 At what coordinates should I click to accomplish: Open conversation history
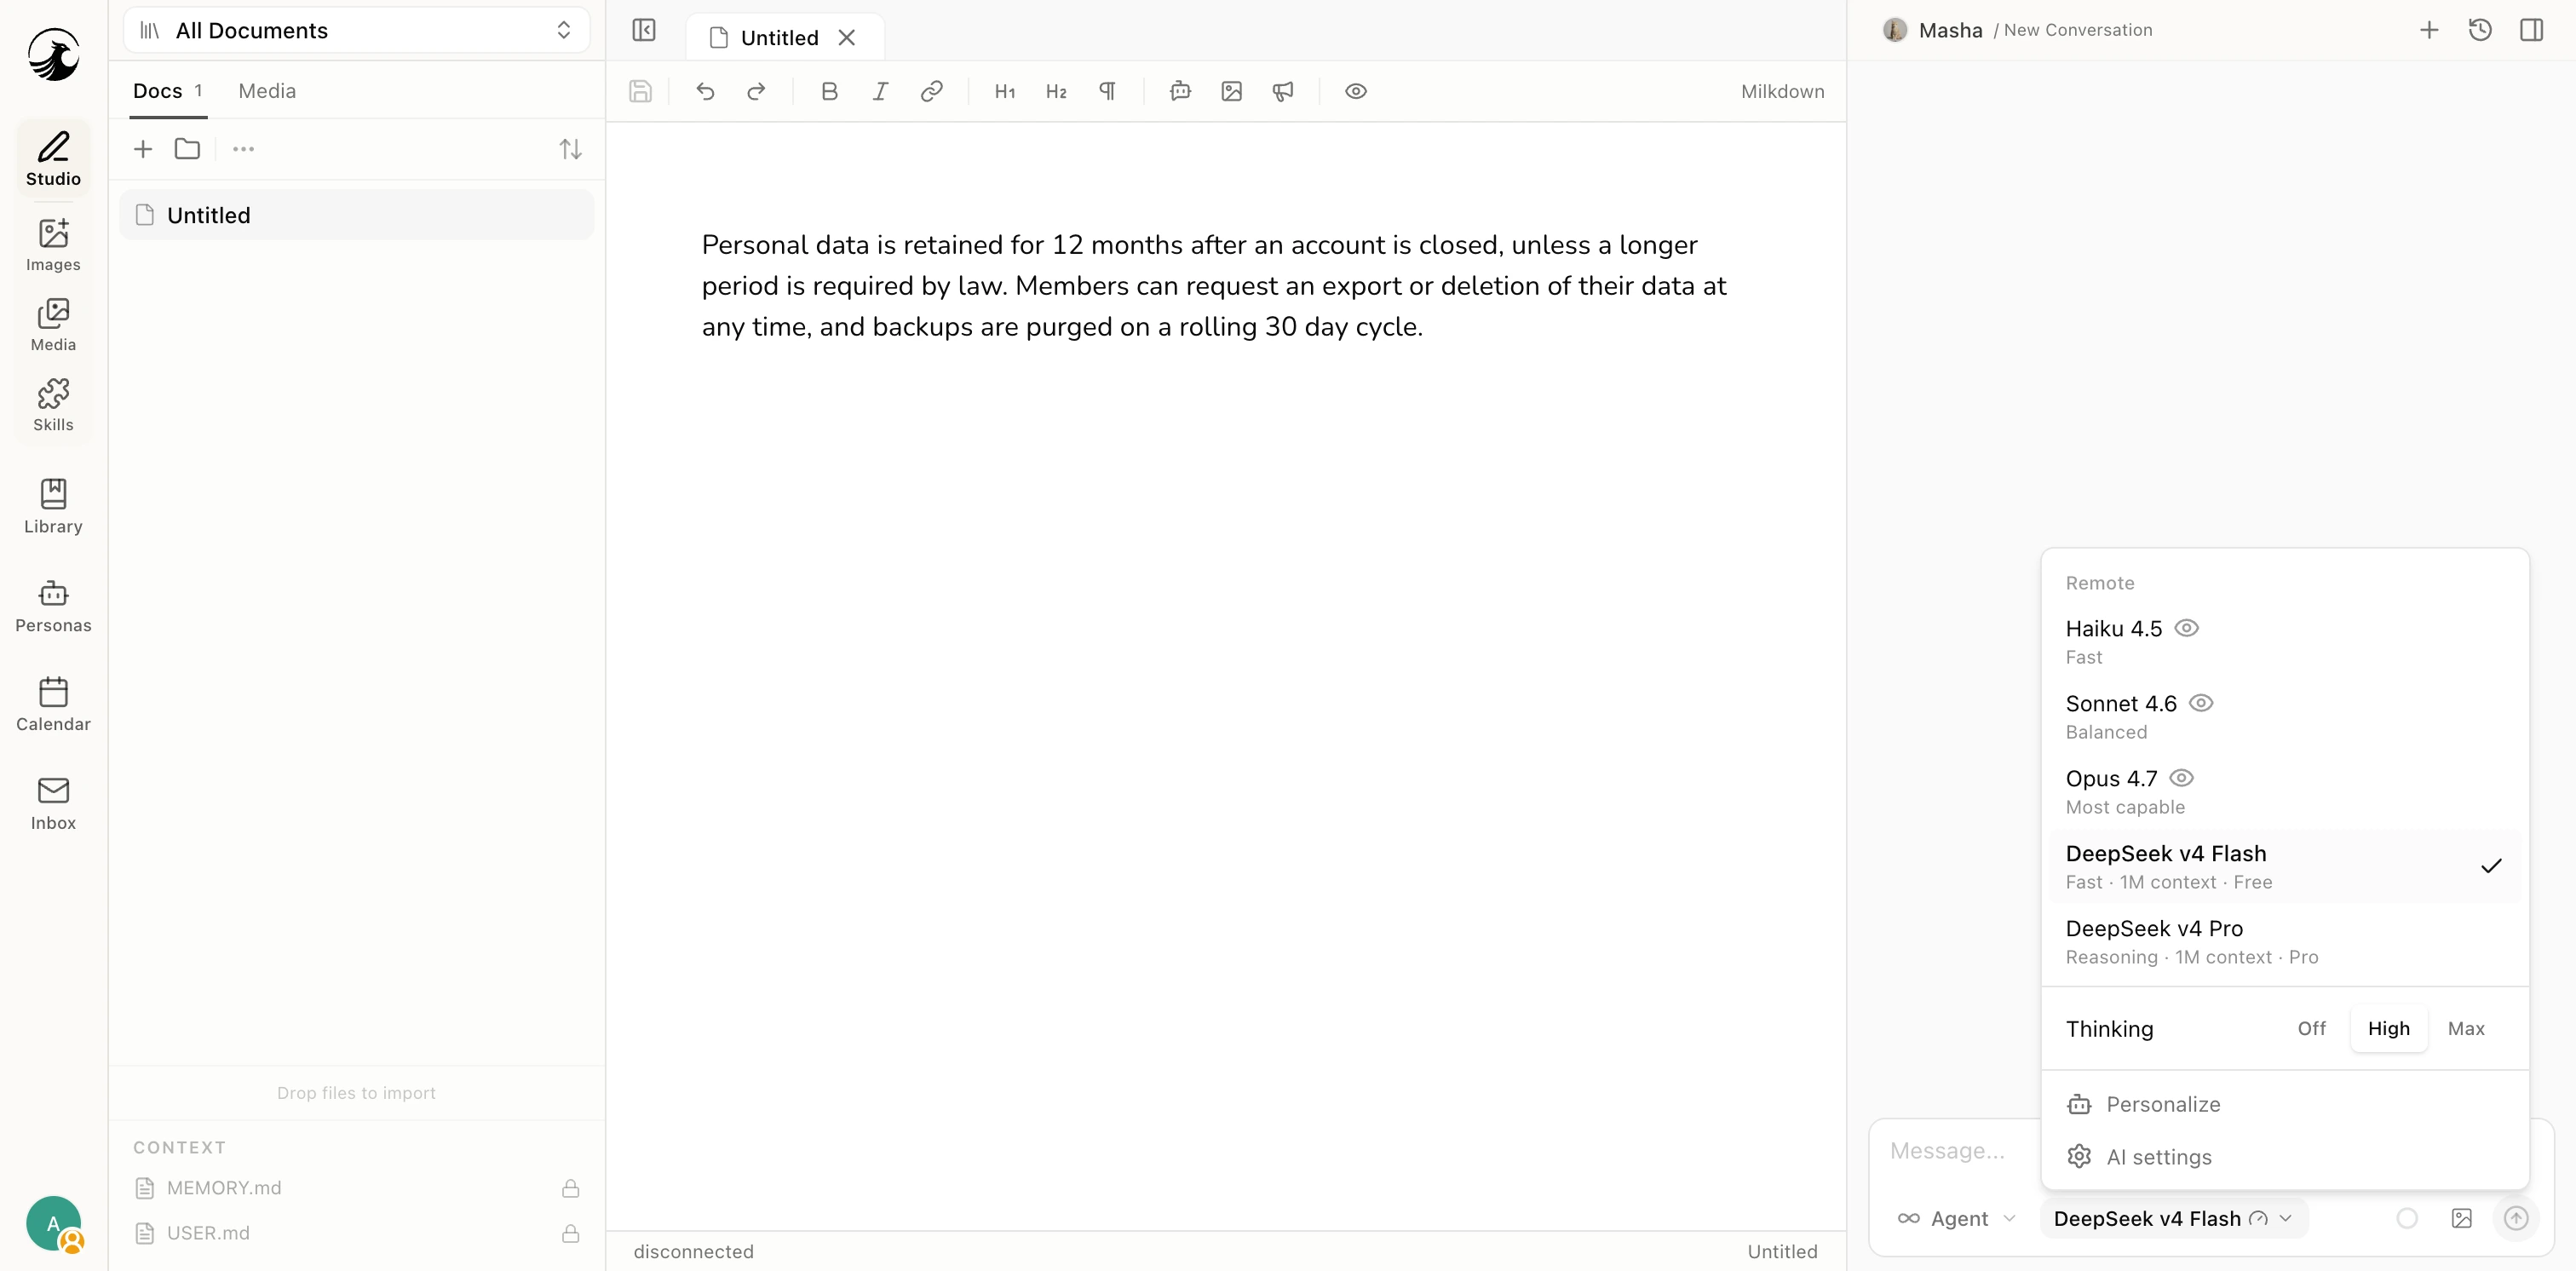(x=2480, y=30)
